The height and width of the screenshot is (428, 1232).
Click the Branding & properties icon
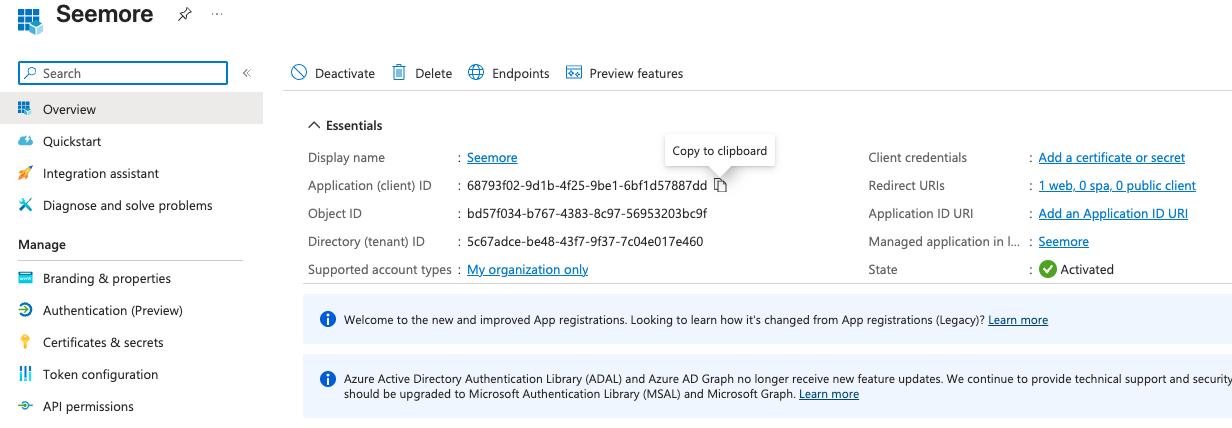coord(25,278)
